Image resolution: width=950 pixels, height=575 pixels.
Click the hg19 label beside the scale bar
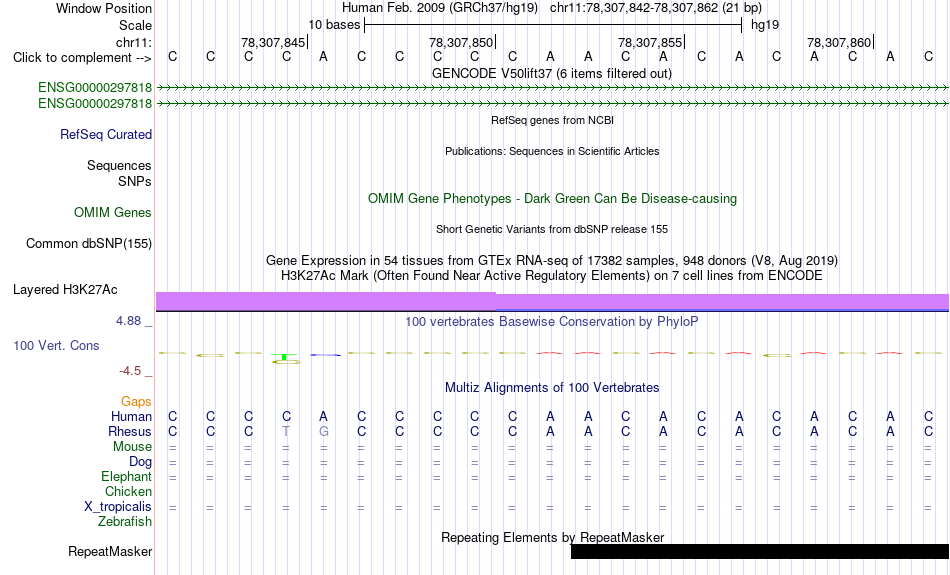coord(765,25)
